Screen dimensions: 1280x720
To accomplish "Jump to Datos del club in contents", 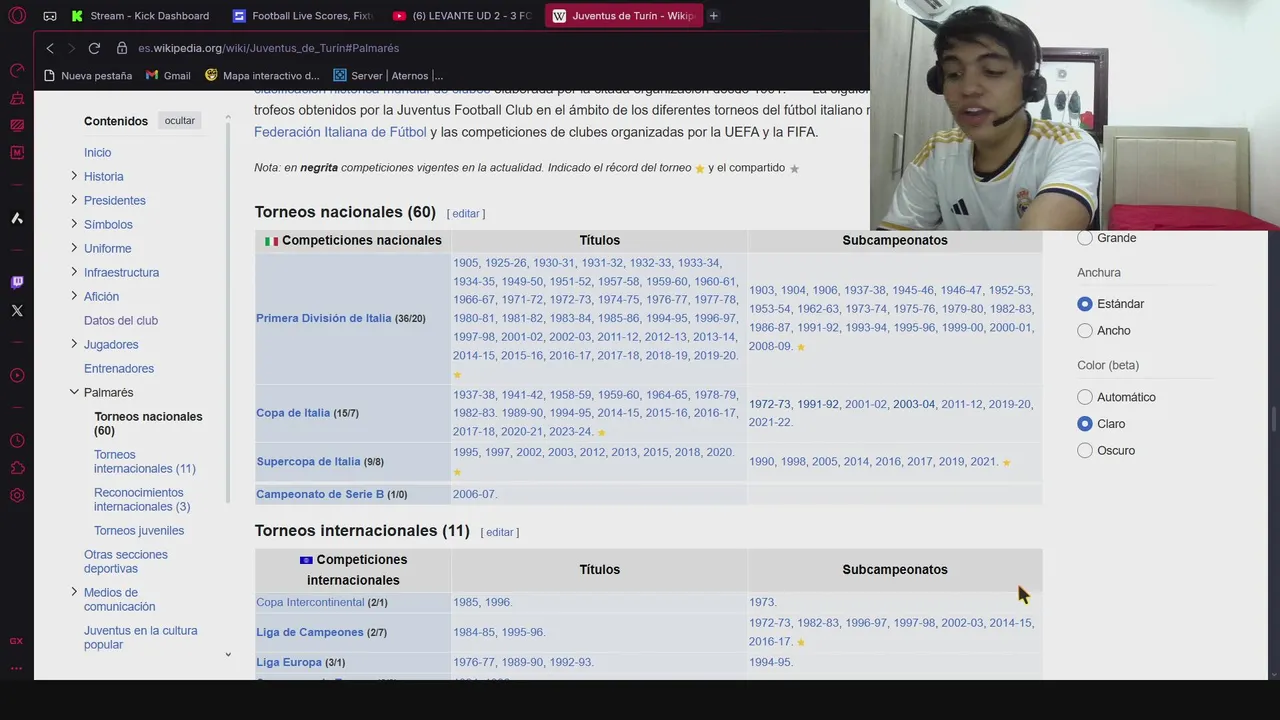I will 121,320.
